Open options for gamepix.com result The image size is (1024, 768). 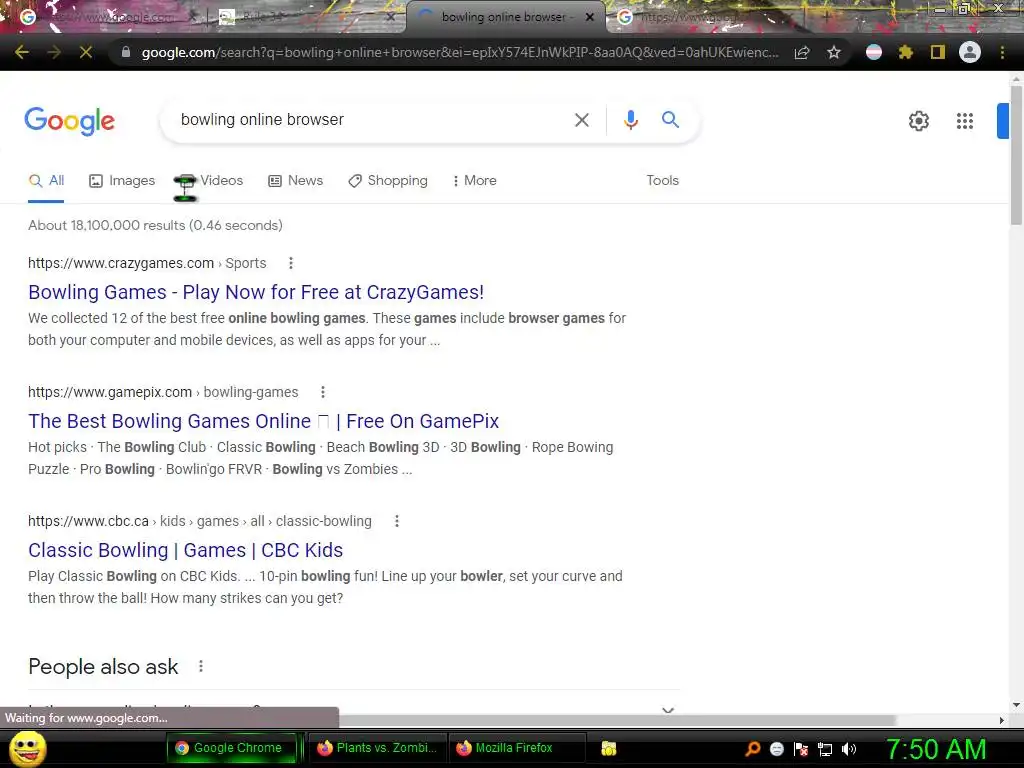pyautogui.click(x=323, y=392)
